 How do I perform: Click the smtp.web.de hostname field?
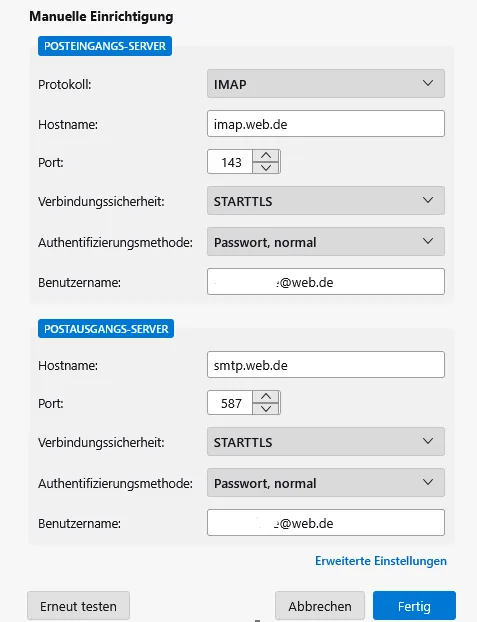click(326, 365)
